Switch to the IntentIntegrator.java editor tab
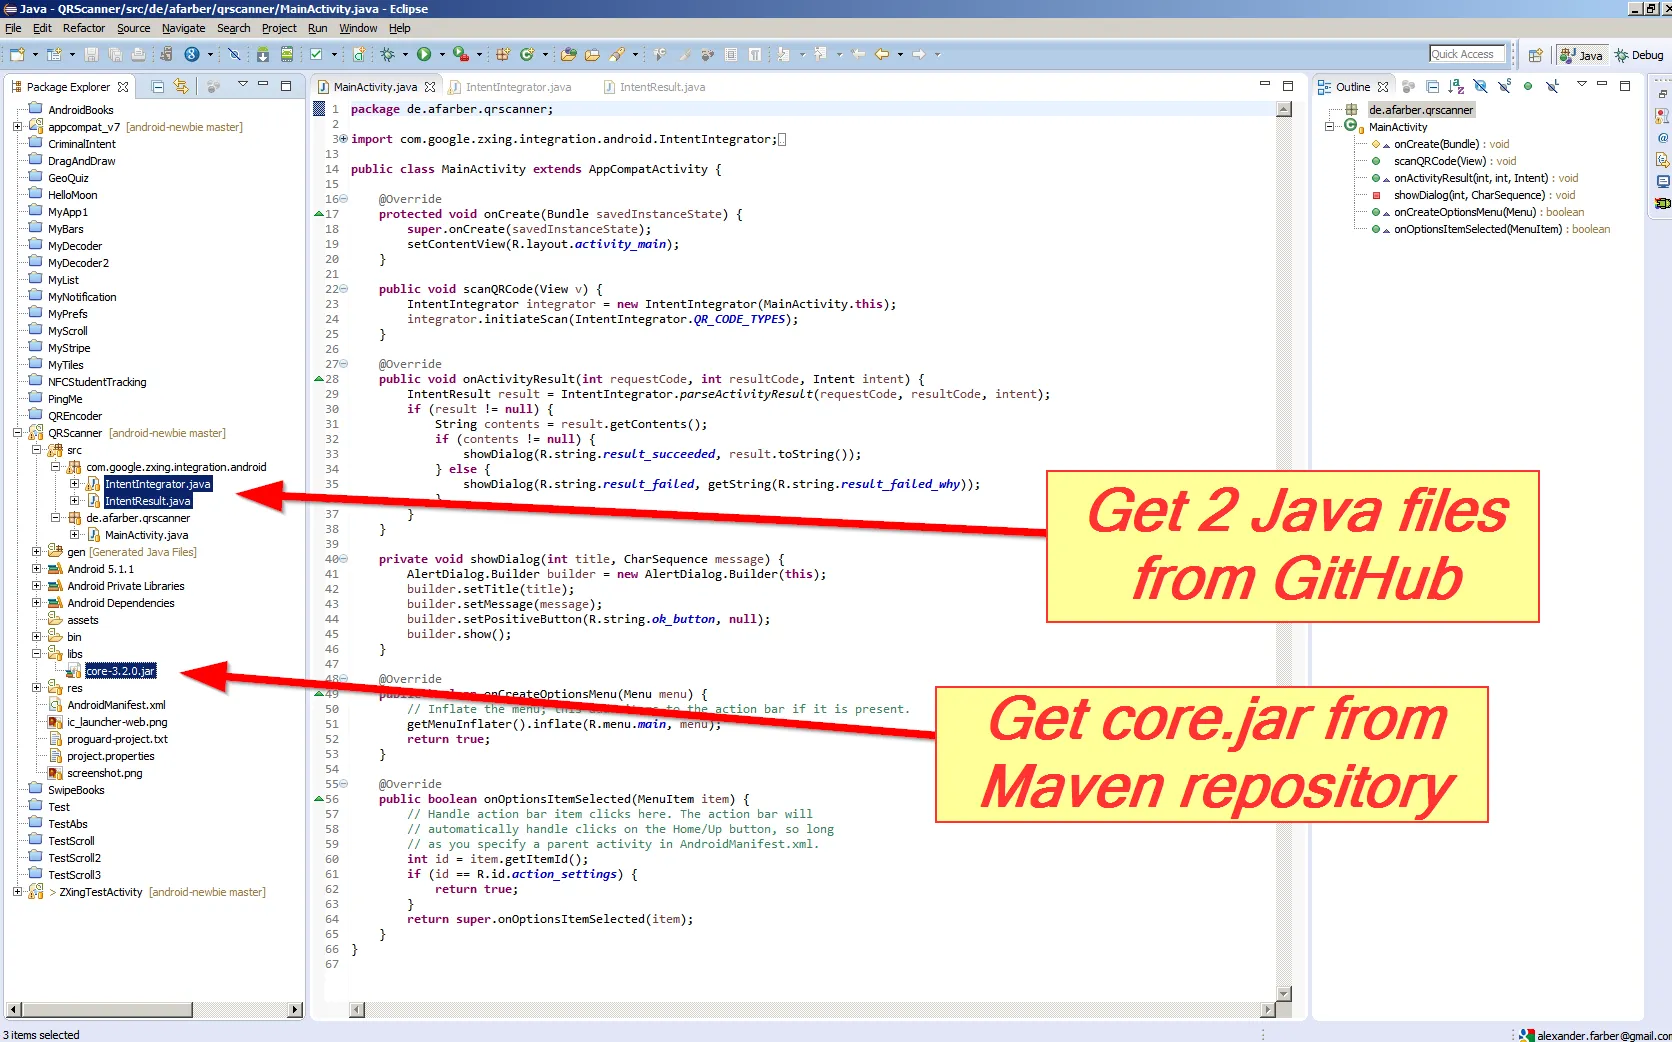The width and height of the screenshot is (1672, 1042). [510, 87]
